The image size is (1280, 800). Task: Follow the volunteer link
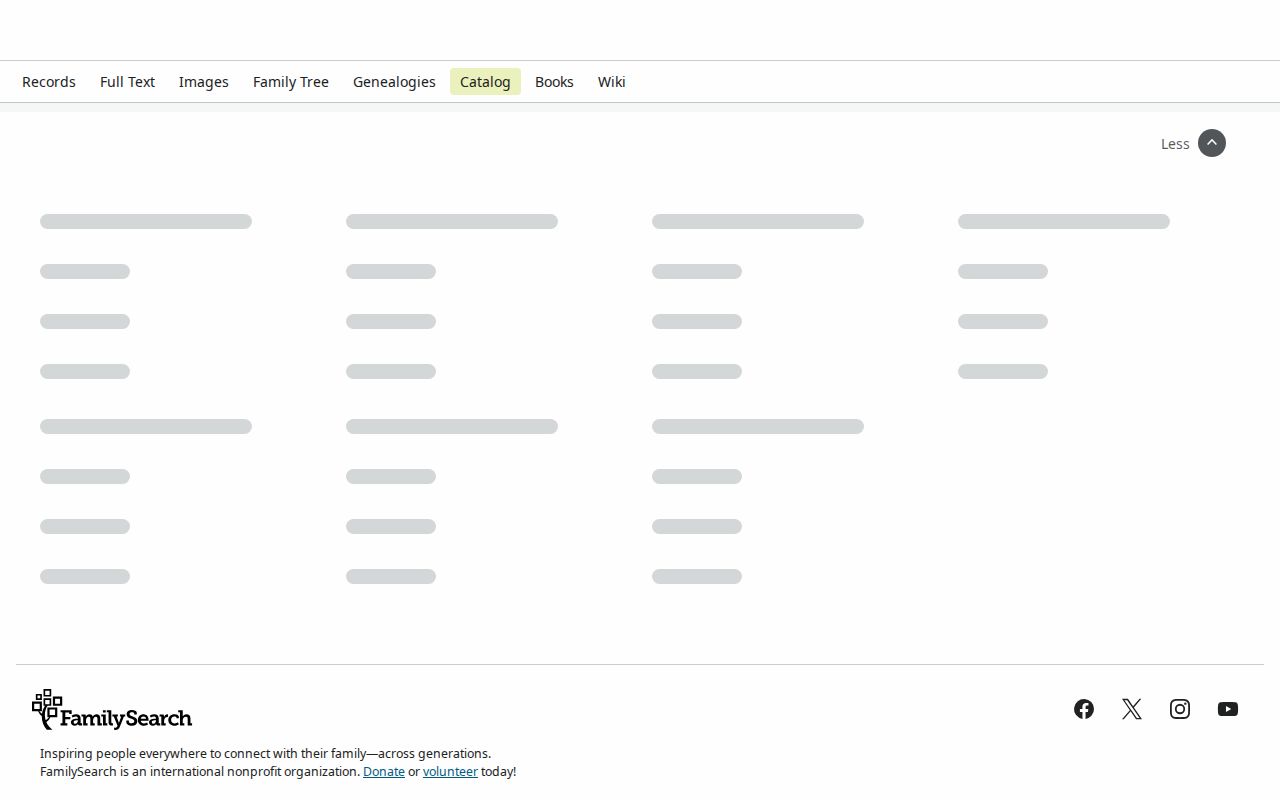[450, 772]
